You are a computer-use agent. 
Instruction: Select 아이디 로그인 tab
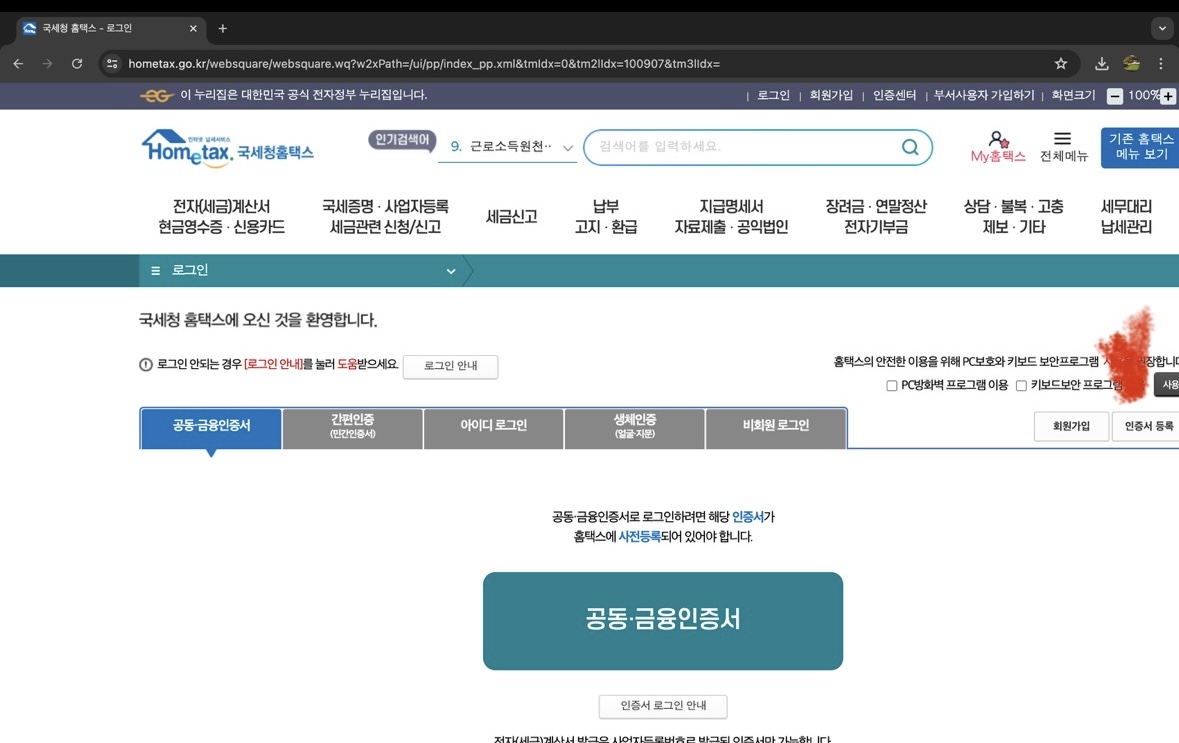pos(493,428)
